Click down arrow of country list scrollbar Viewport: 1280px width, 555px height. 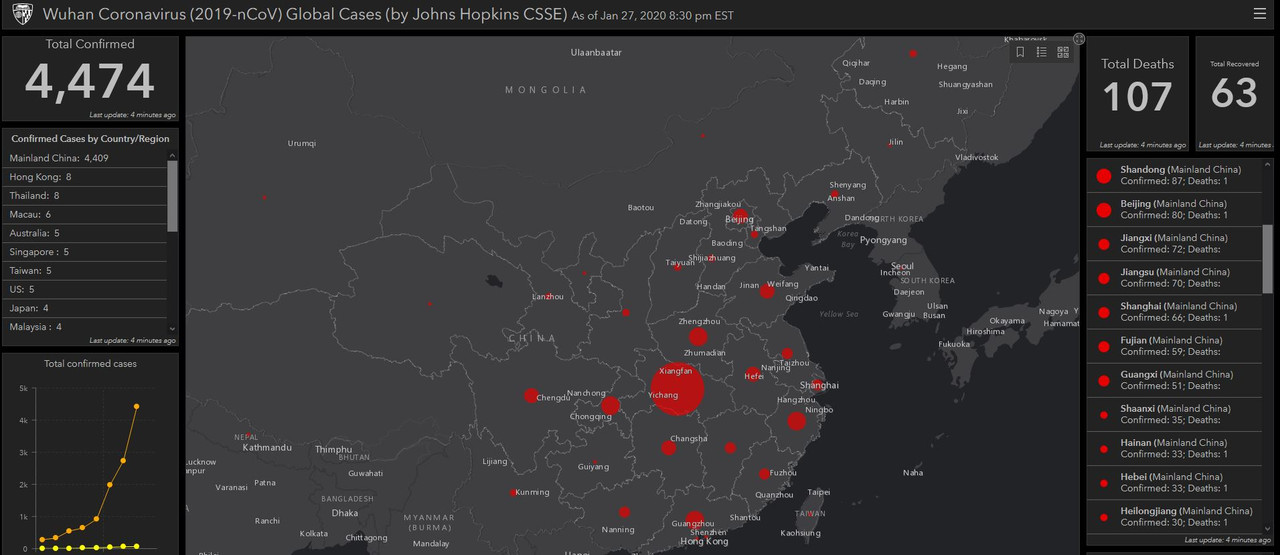click(x=172, y=329)
